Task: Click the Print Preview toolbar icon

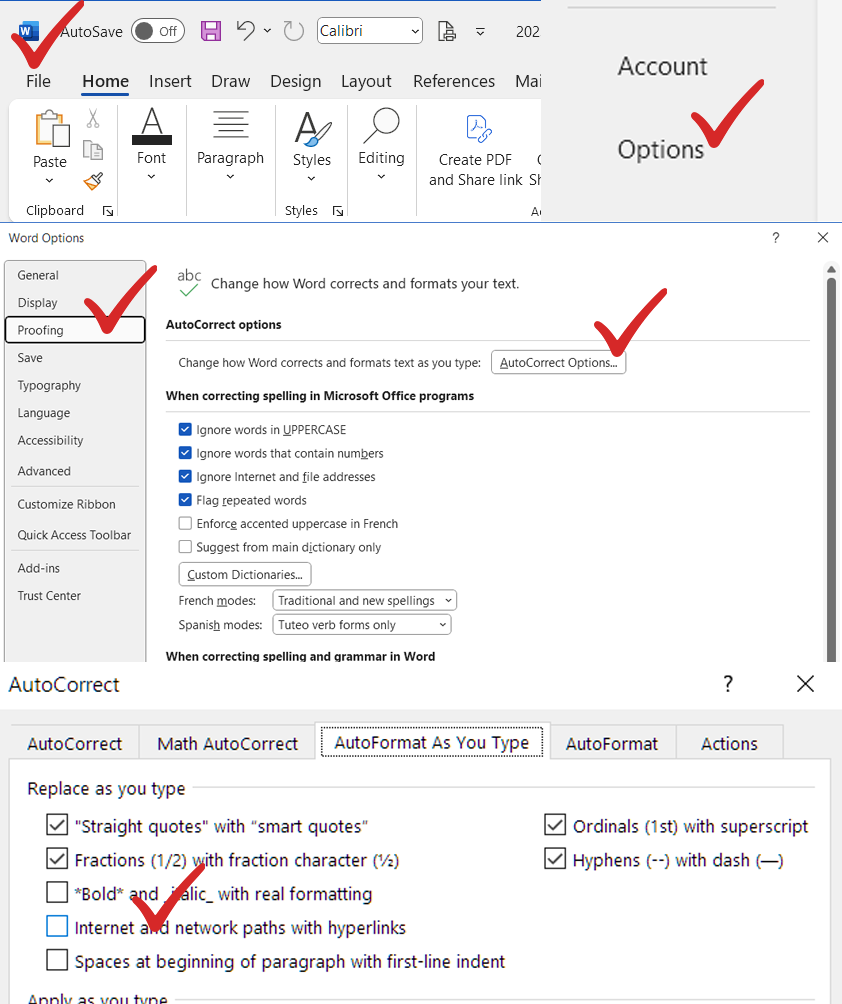Action: coord(446,31)
